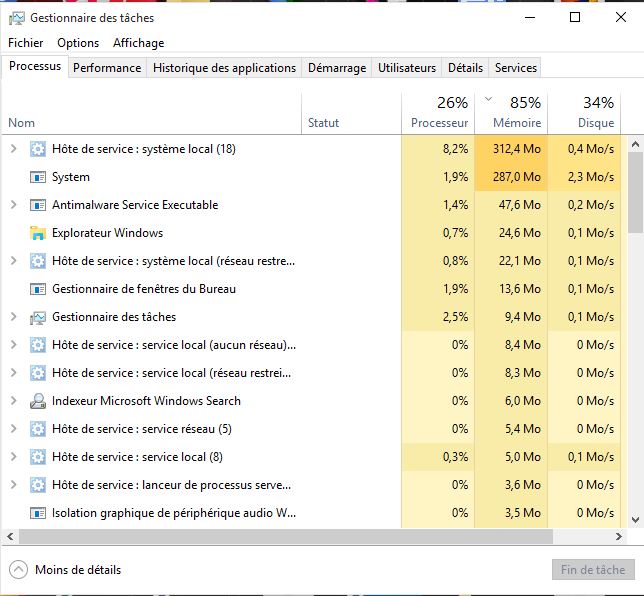Switch to Historique des applications tab
Image resolution: width=644 pixels, height=596 pixels.
click(224, 68)
